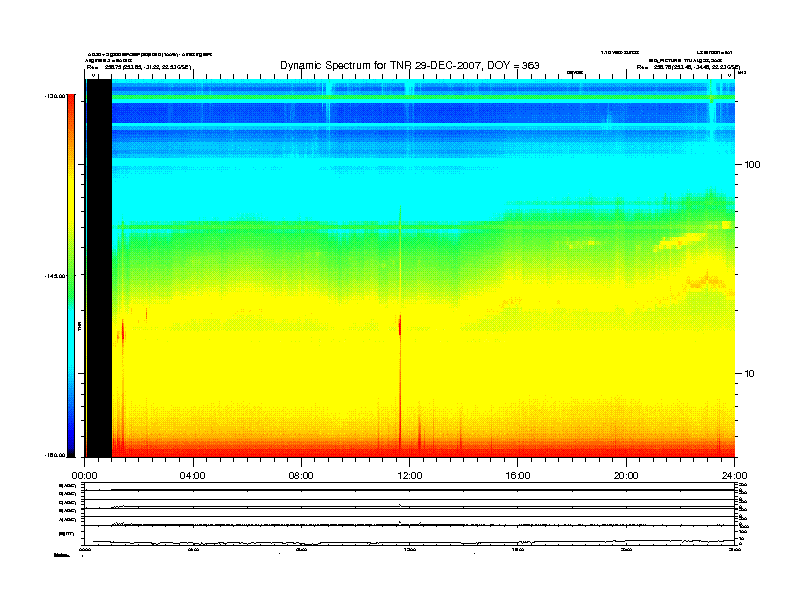Click the "04:00" time axis label
Screen dimensions: 792x612
[x=193, y=476]
